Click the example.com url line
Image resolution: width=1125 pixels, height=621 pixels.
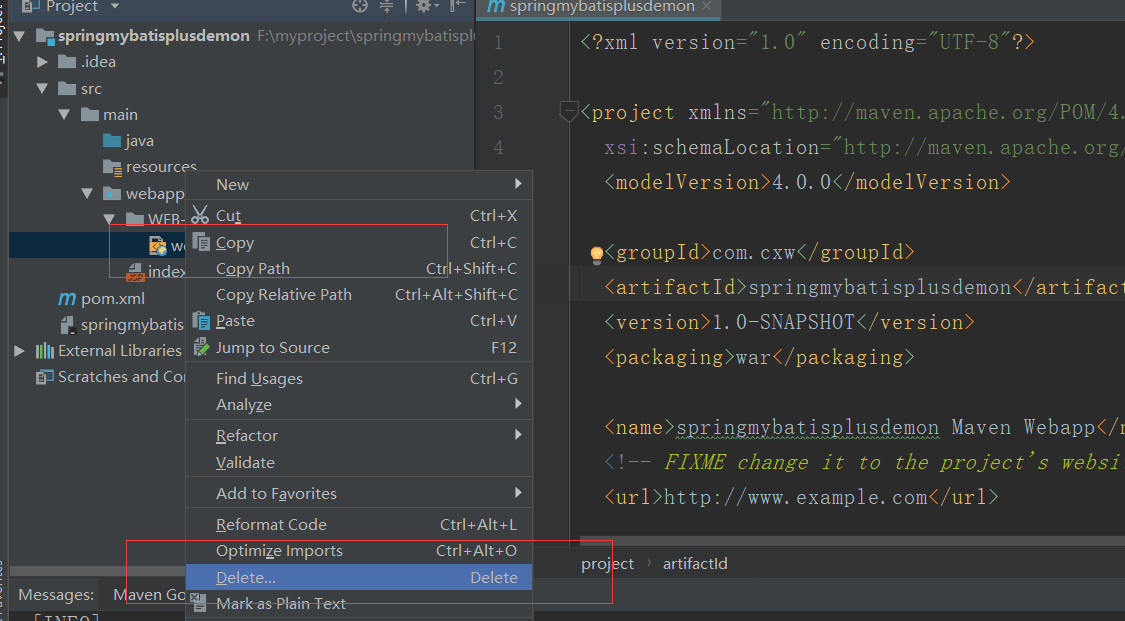point(801,497)
